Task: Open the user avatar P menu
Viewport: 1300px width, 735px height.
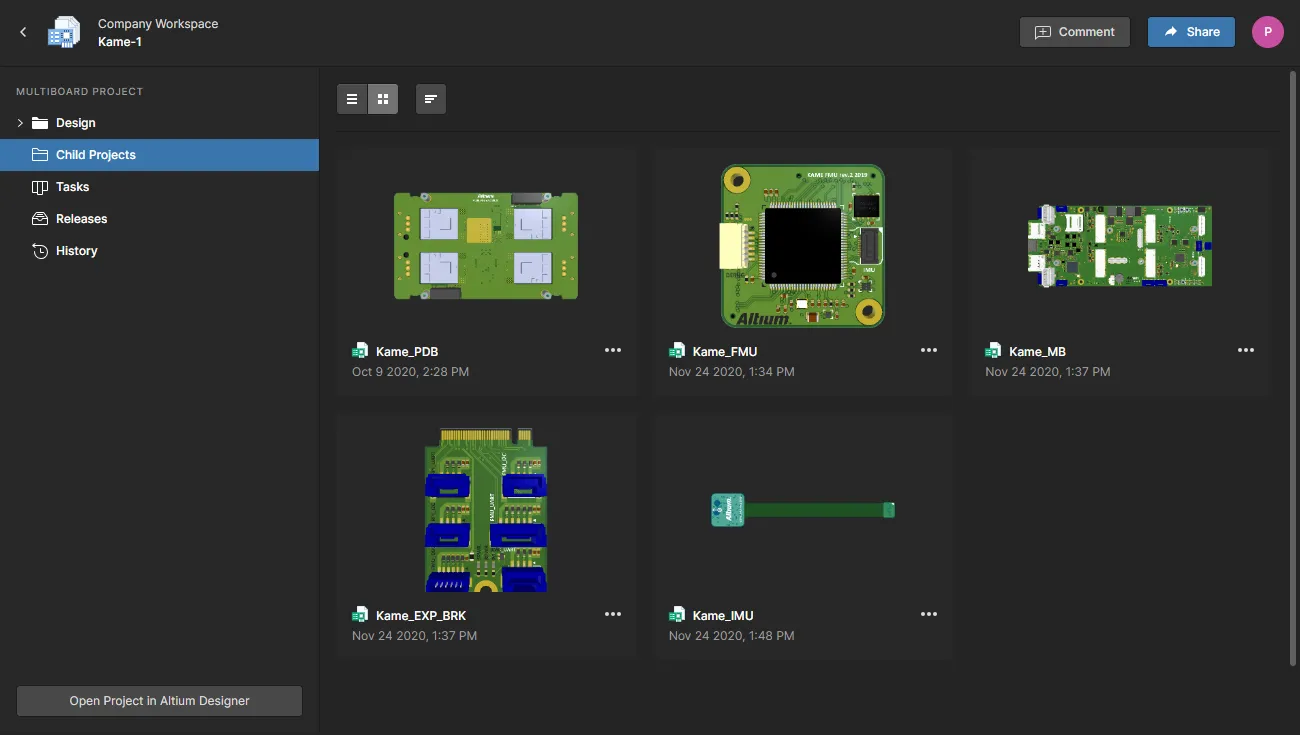Action: click(1268, 32)
